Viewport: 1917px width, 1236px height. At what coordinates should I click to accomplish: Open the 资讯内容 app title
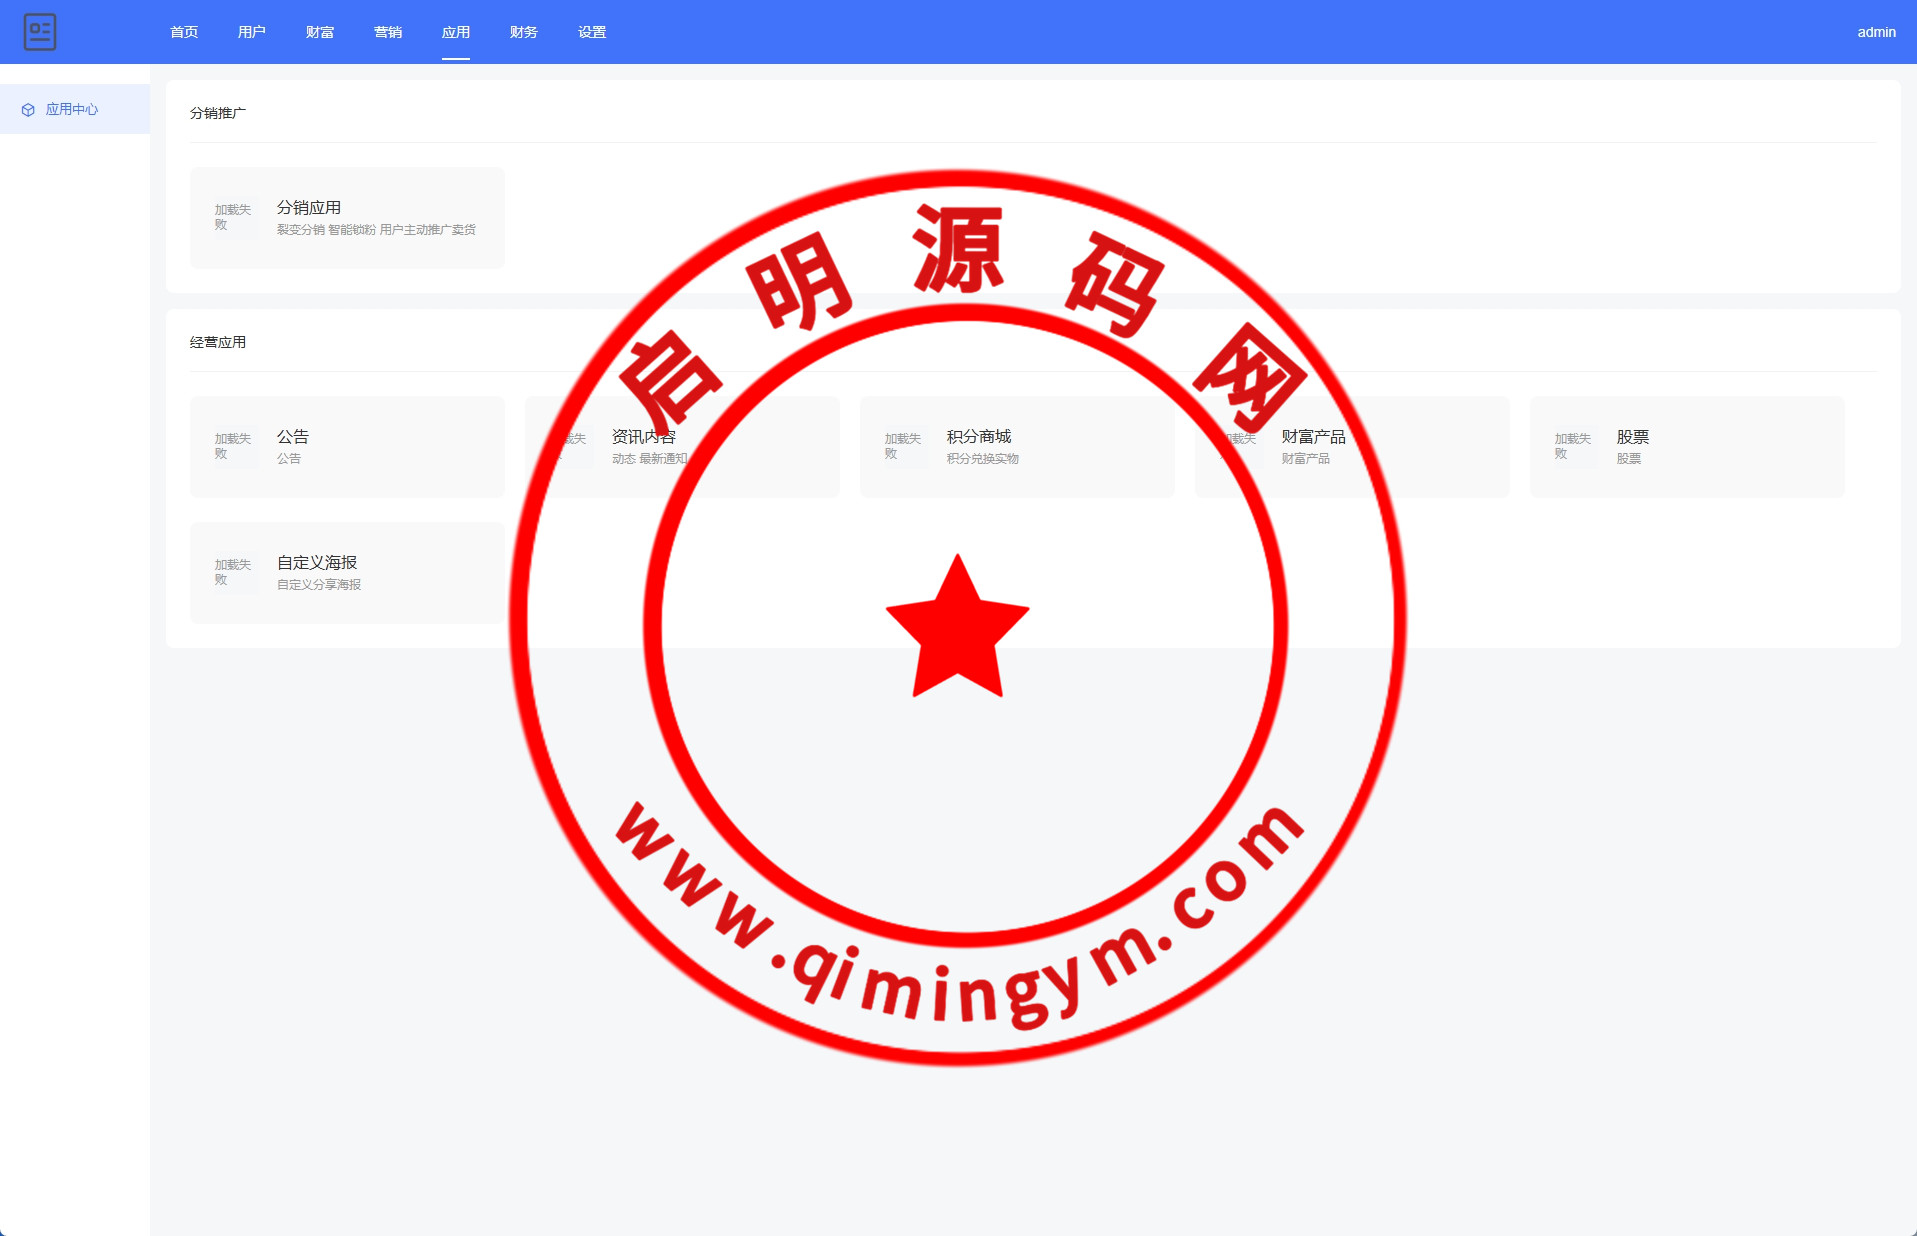(644, 437)
